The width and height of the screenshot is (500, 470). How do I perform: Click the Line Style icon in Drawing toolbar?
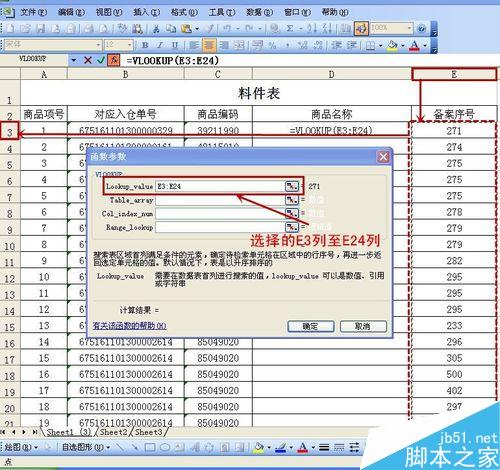tap(324, 447)
